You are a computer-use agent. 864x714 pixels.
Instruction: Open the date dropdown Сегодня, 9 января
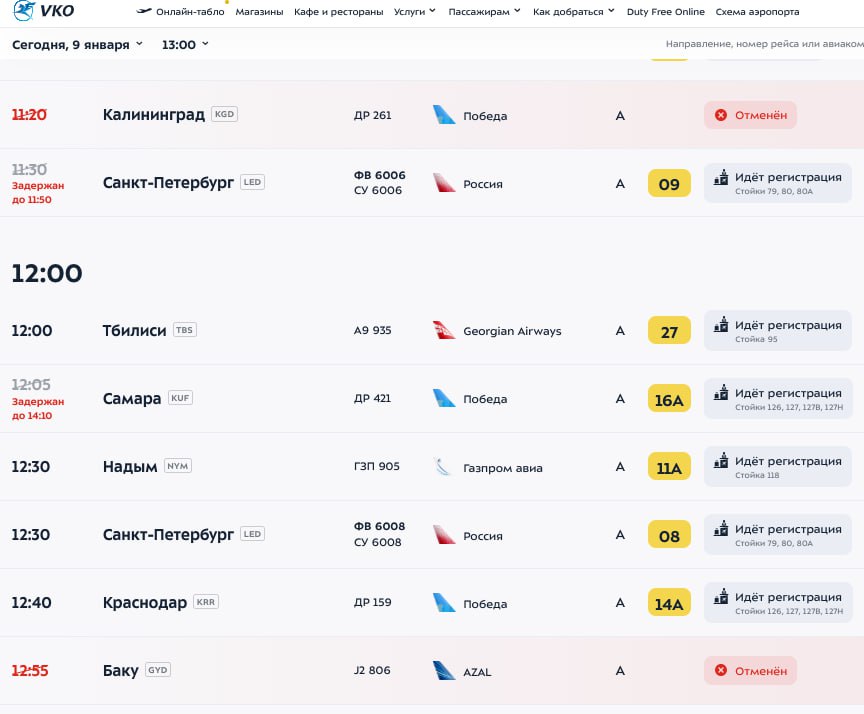[77, 45]
